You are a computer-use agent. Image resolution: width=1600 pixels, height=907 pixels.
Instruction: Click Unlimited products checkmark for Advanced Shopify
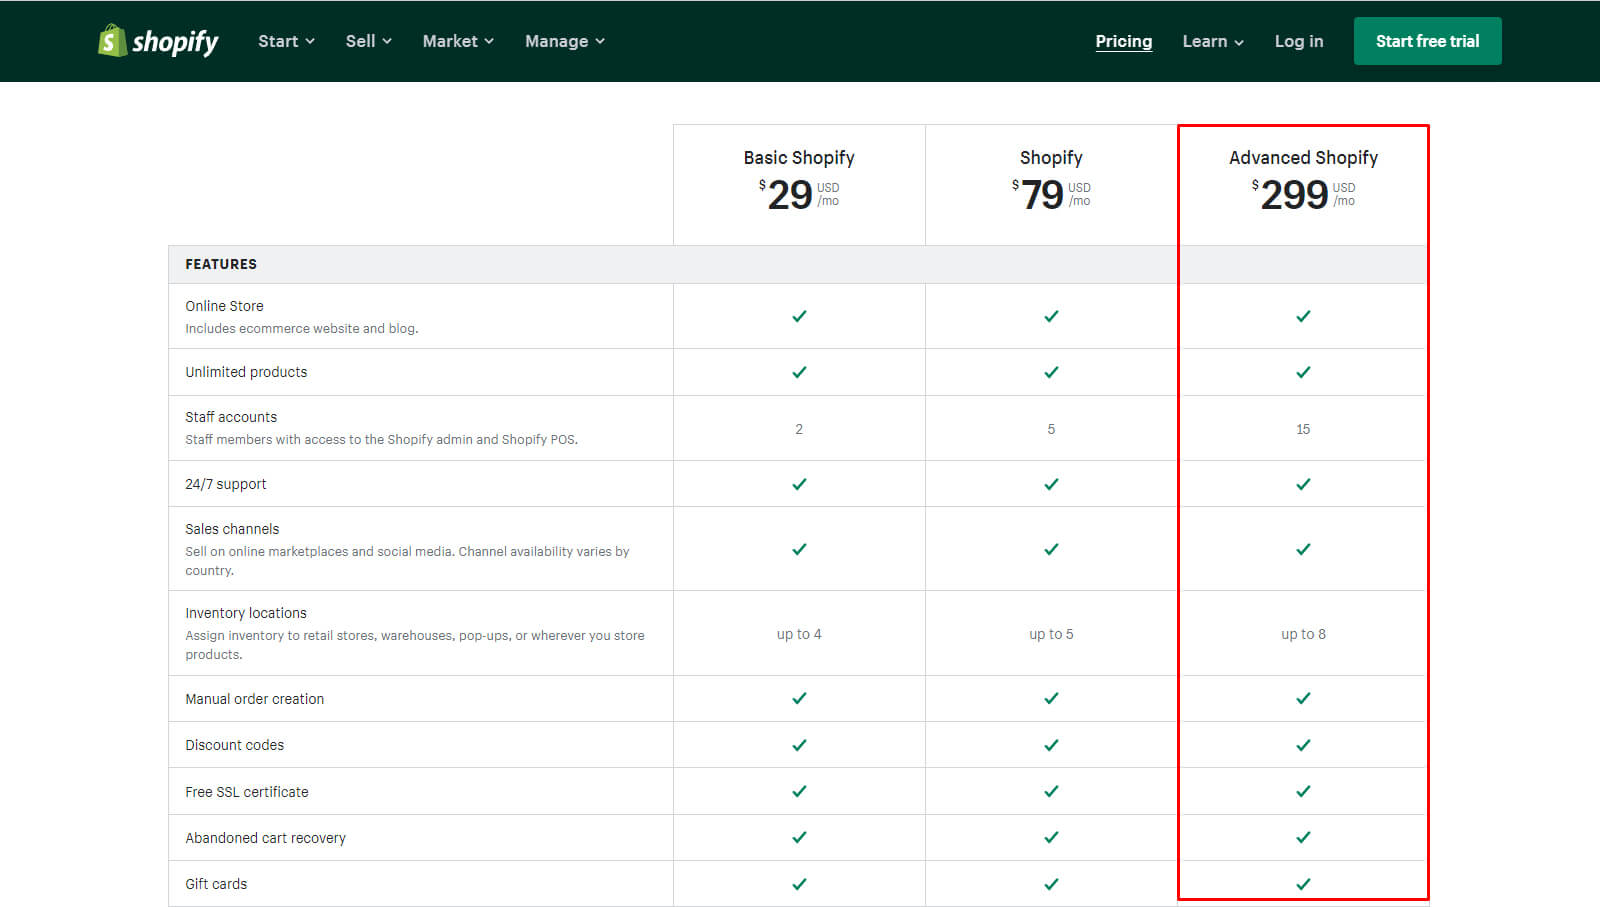tap(1303, 372)
